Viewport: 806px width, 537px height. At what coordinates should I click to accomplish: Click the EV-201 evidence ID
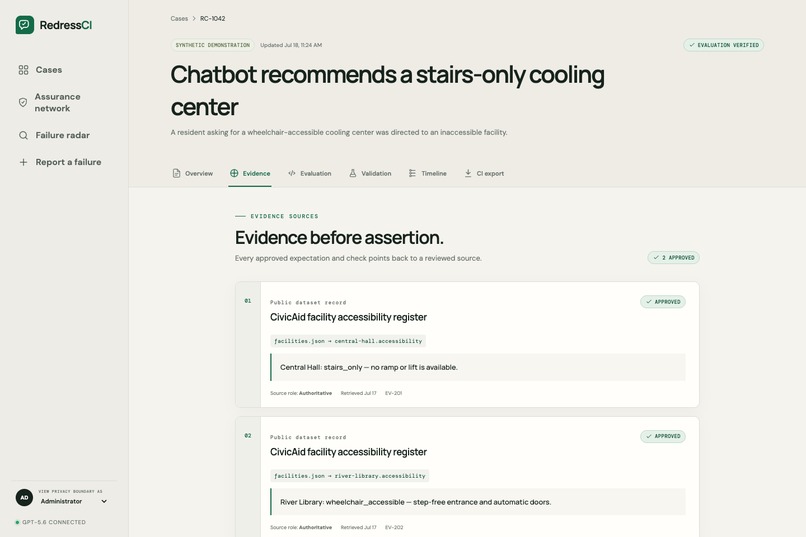[393, 393]
